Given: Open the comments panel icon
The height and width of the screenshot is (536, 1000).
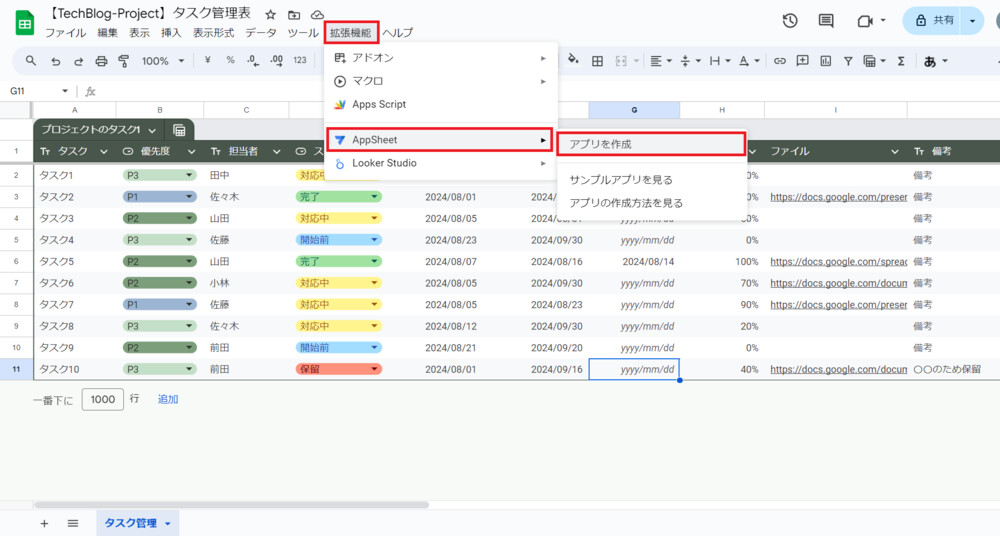Looking at the screenshot, I should [826, 21].
